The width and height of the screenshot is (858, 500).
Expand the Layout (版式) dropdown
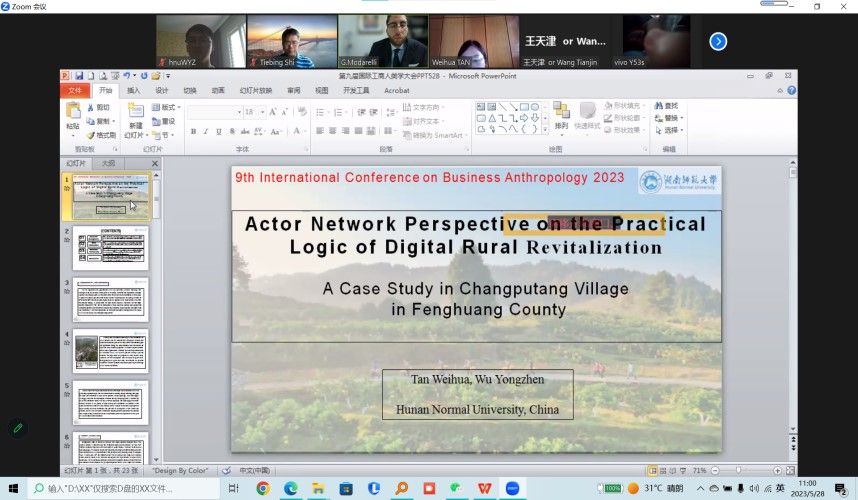coord(168,107)
